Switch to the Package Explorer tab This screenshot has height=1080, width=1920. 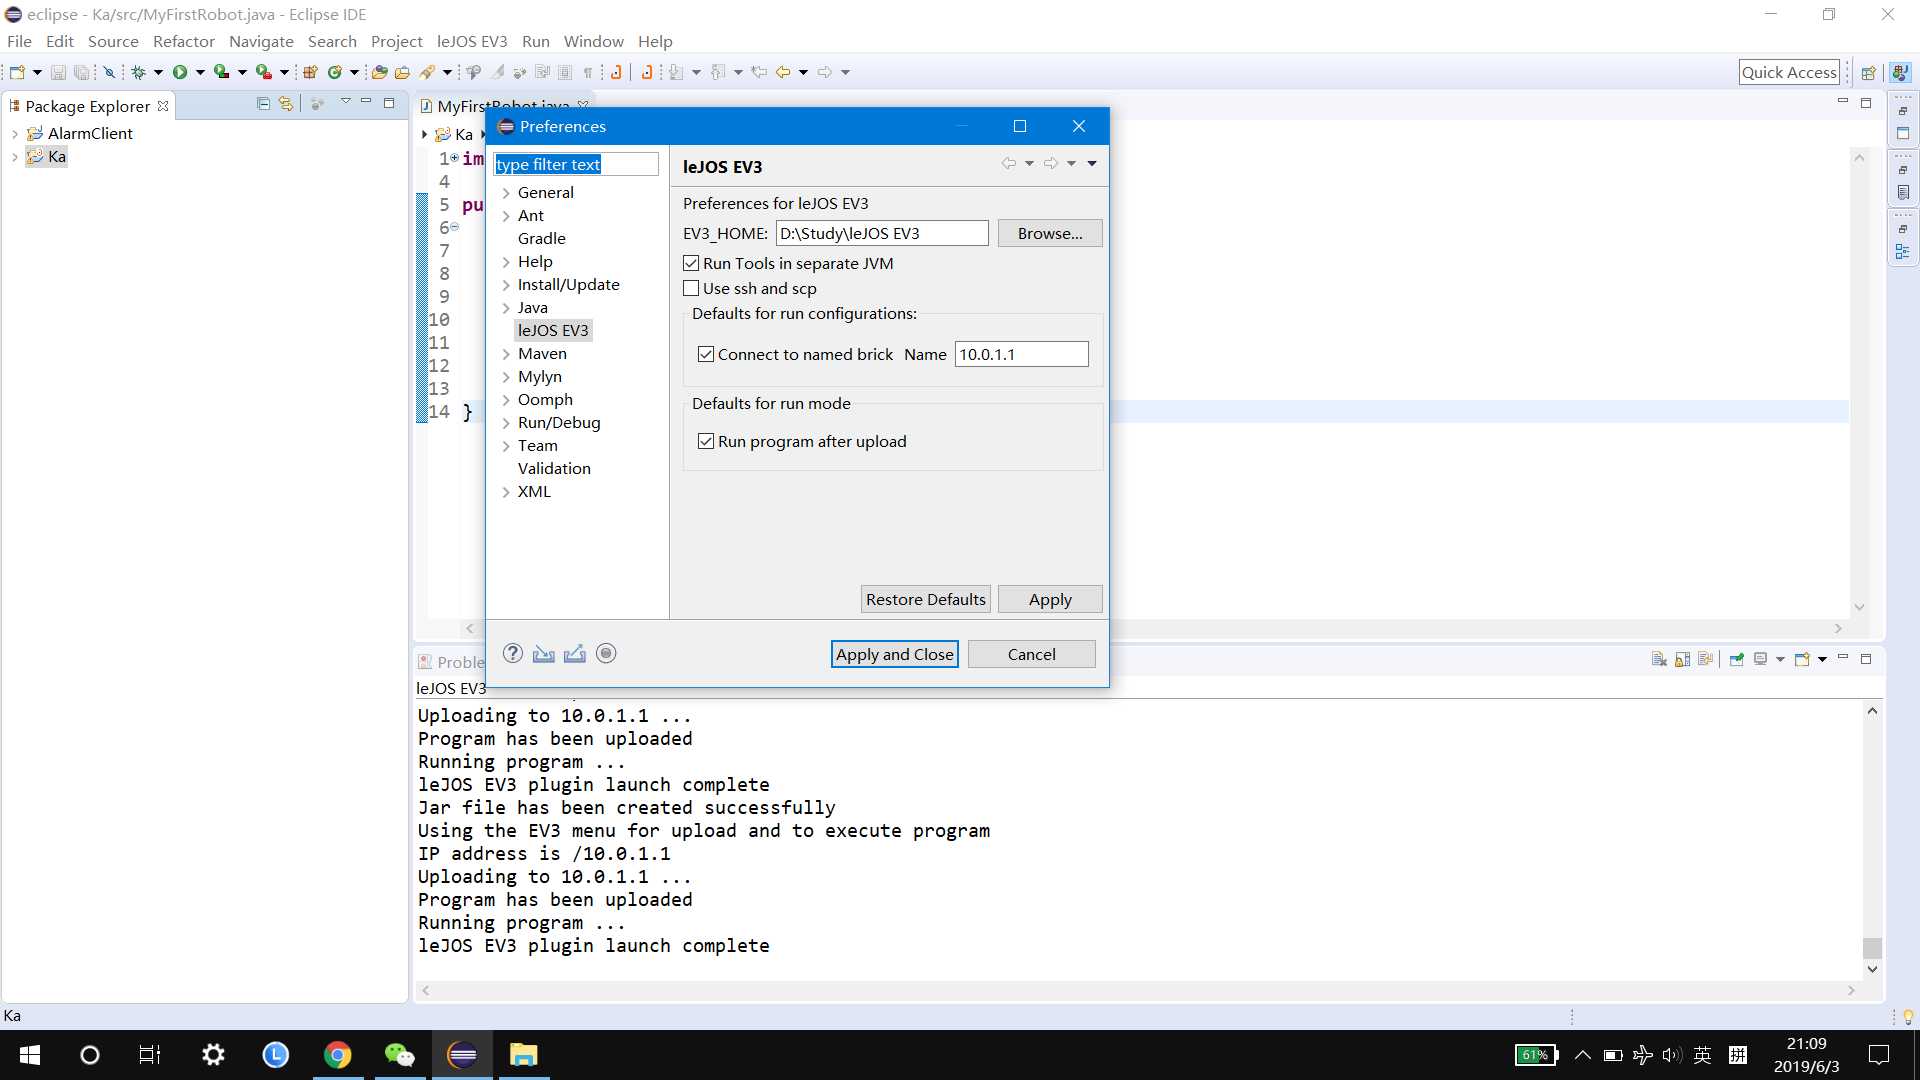coord(88,106)
